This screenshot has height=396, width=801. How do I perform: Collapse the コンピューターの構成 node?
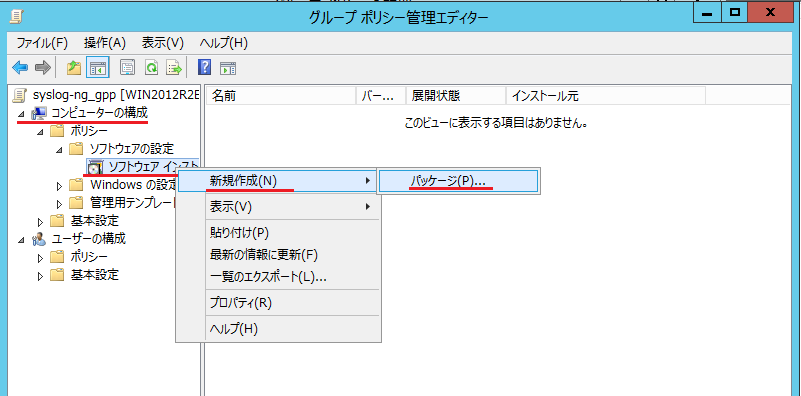tap(21, 114)
